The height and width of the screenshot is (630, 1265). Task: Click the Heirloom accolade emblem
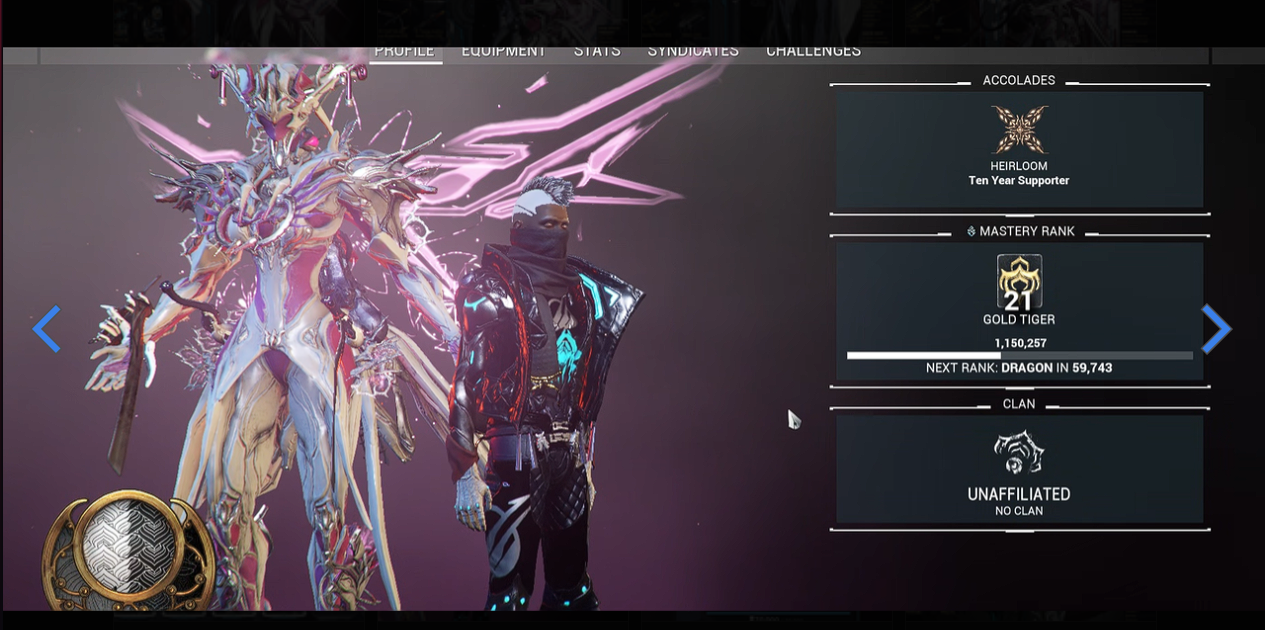(1019, 130)
